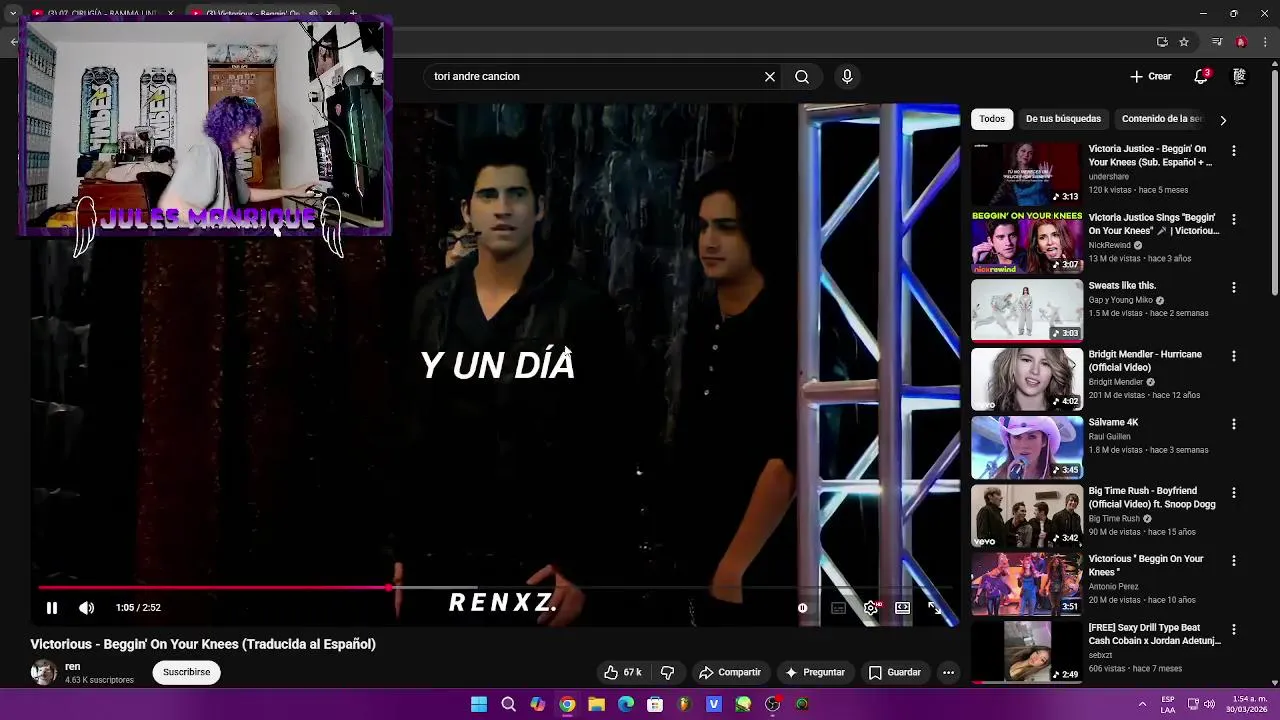Viewport: 1280px width, 720px height.
Task: Open Windows taskbar search
Action: (508, 704)
